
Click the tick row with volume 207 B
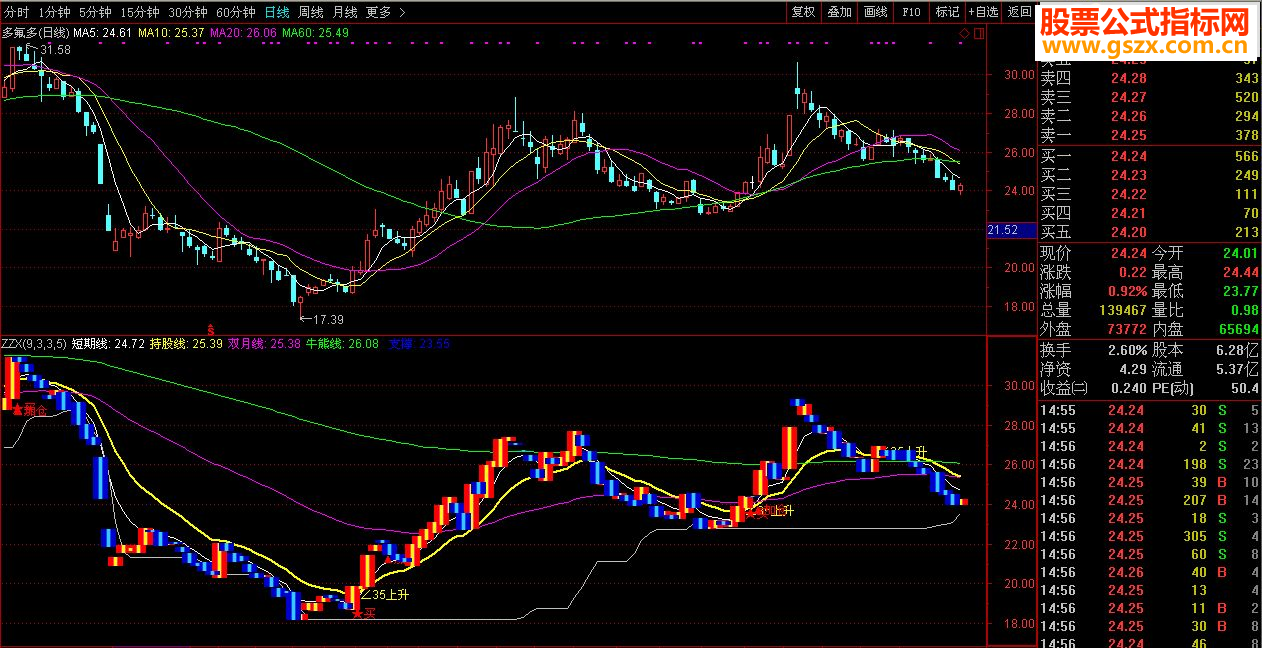[1150, 500]
